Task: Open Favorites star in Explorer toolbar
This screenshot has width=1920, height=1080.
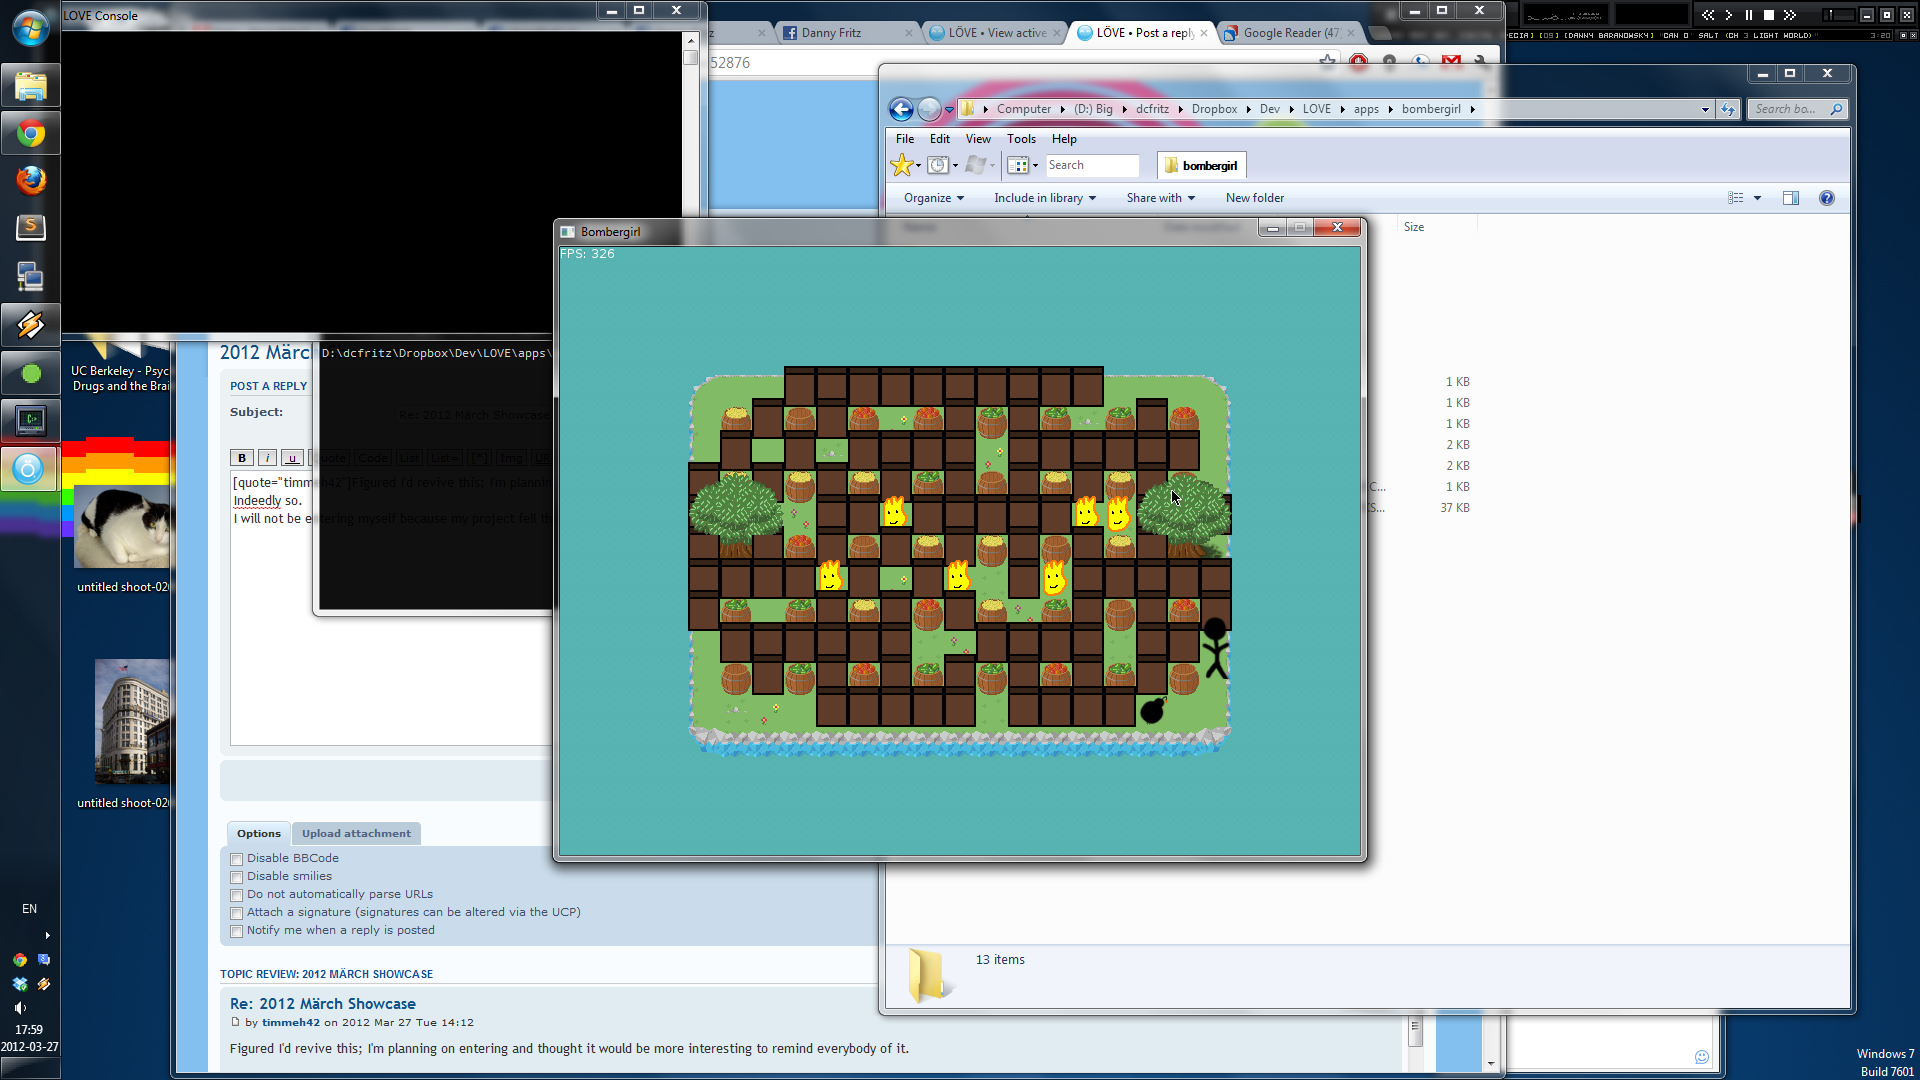Action: [x=901, y=165]
